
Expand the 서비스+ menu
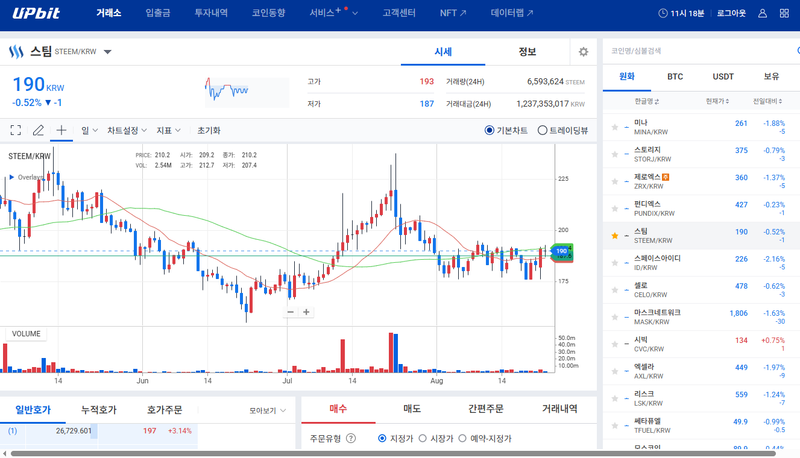334,13
